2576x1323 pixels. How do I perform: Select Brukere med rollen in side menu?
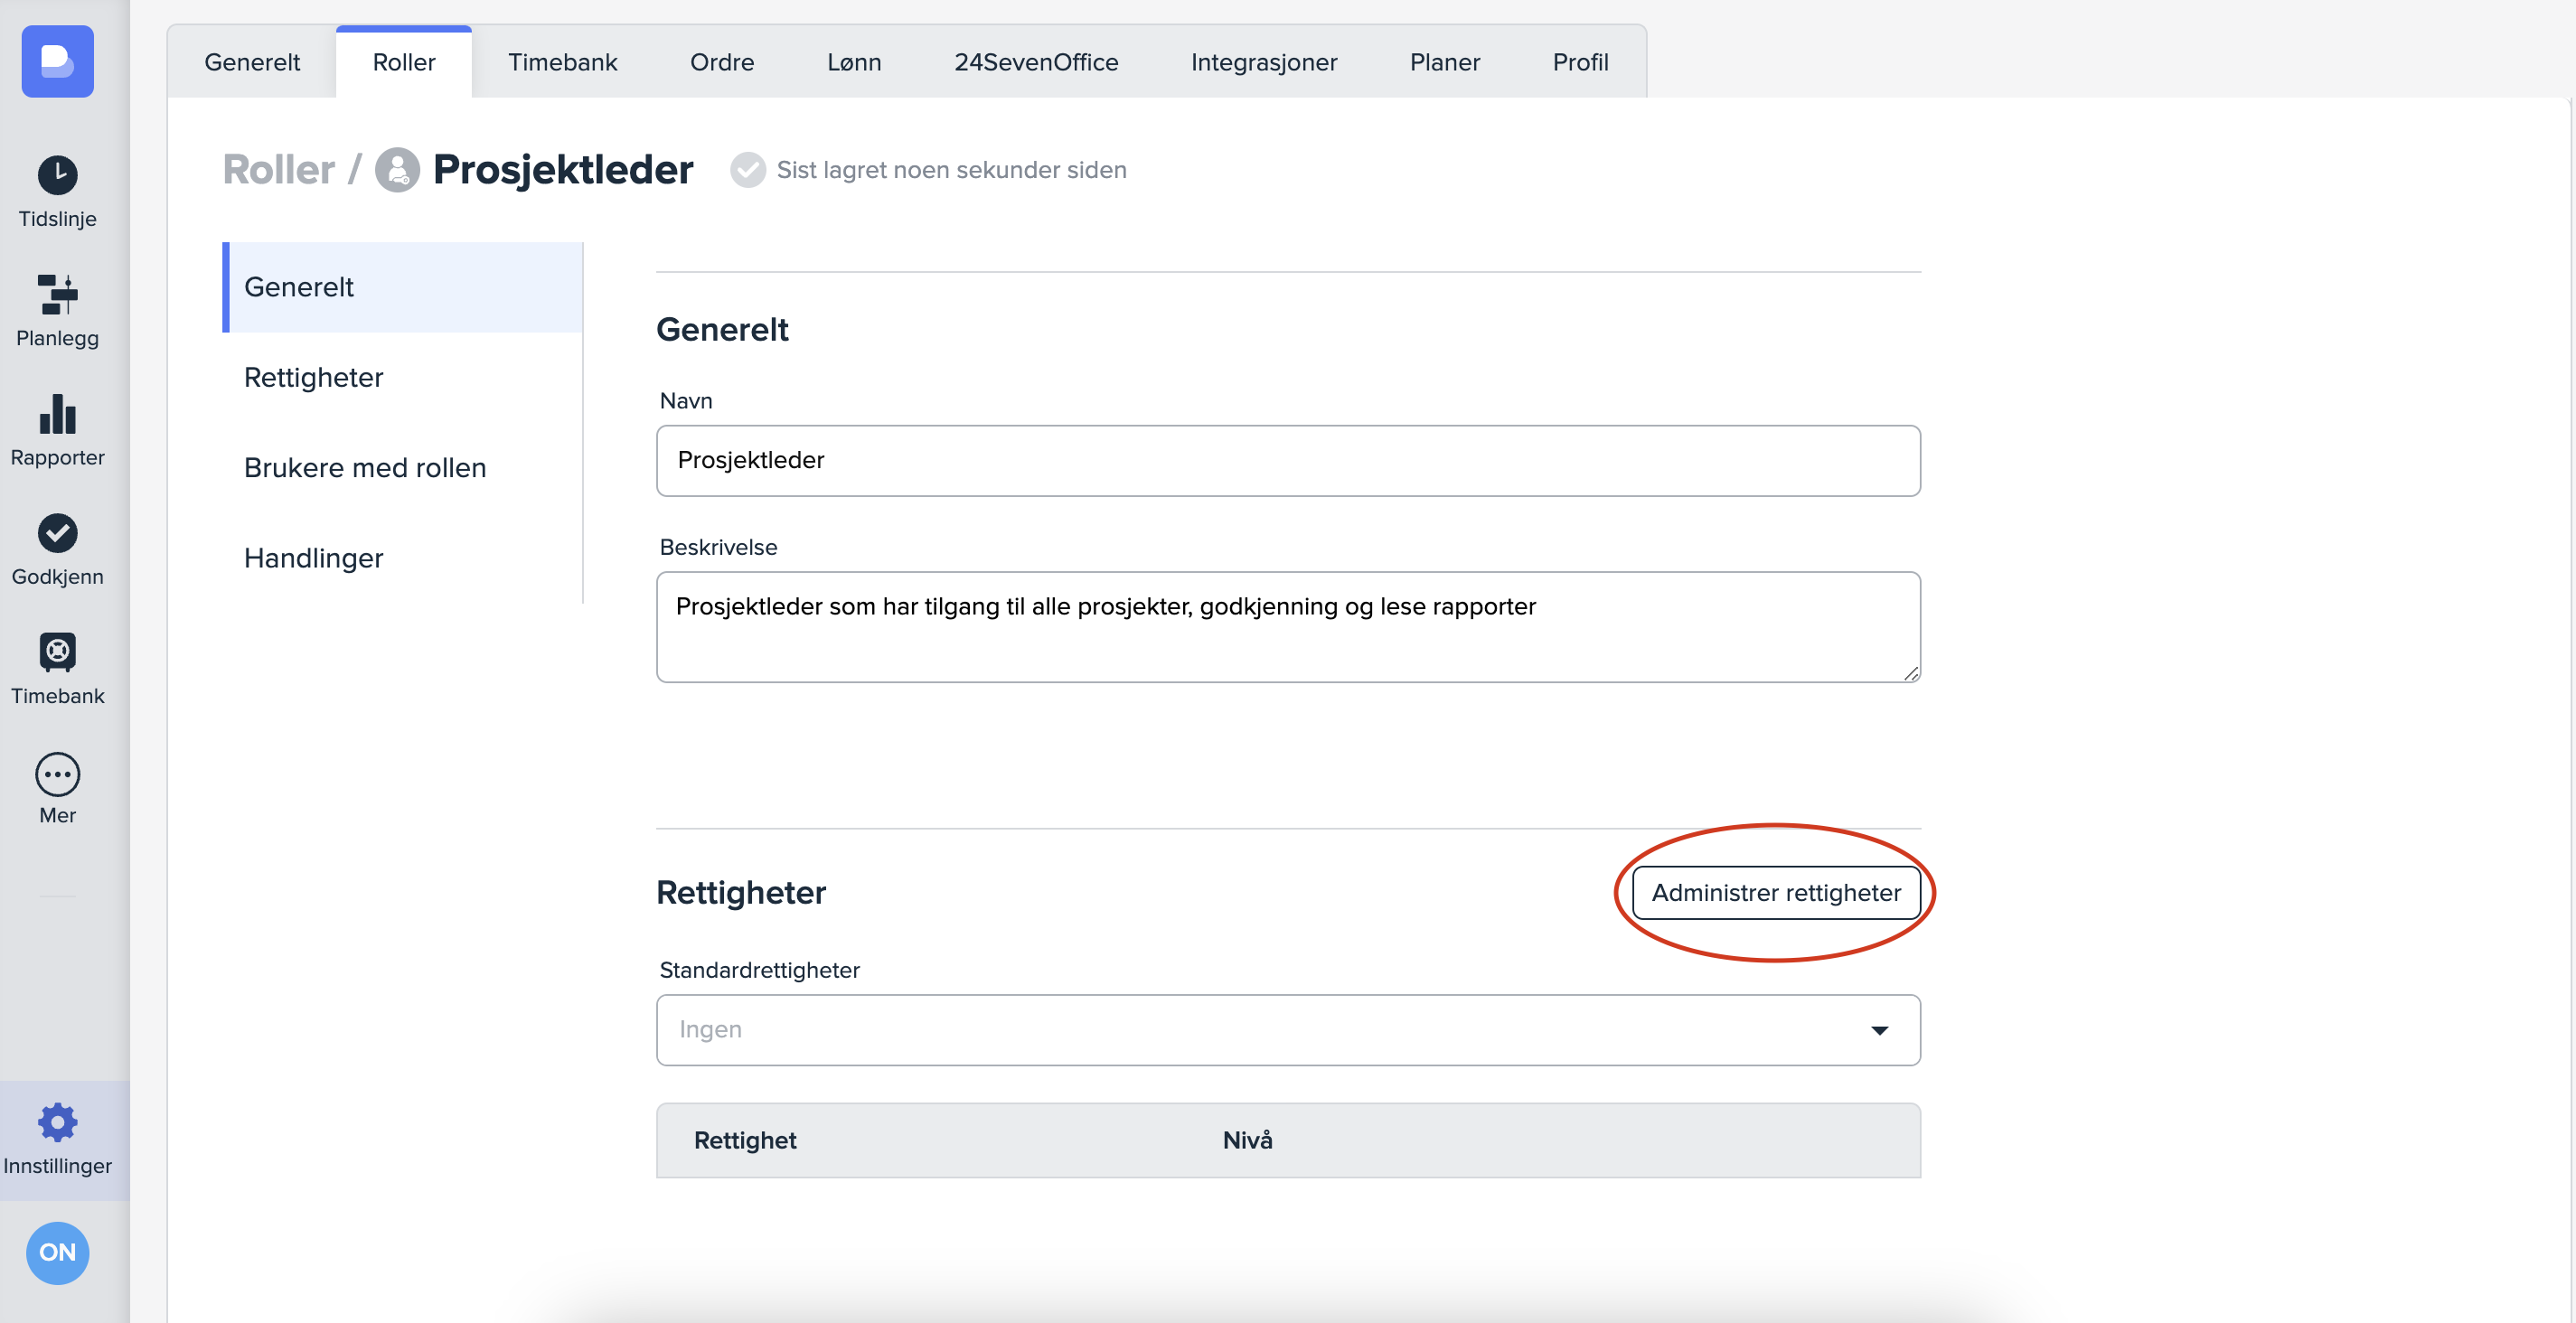[365, 468]
